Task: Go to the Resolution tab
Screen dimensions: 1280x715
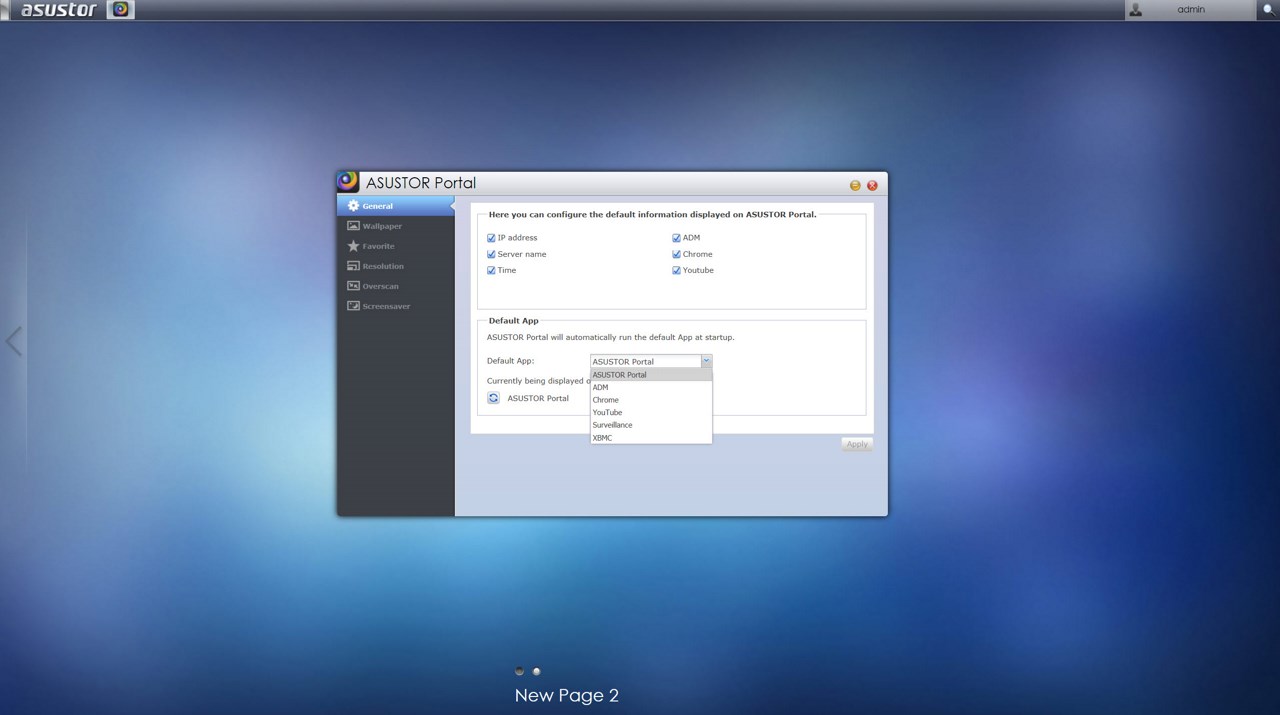Action: click(396, 266)
